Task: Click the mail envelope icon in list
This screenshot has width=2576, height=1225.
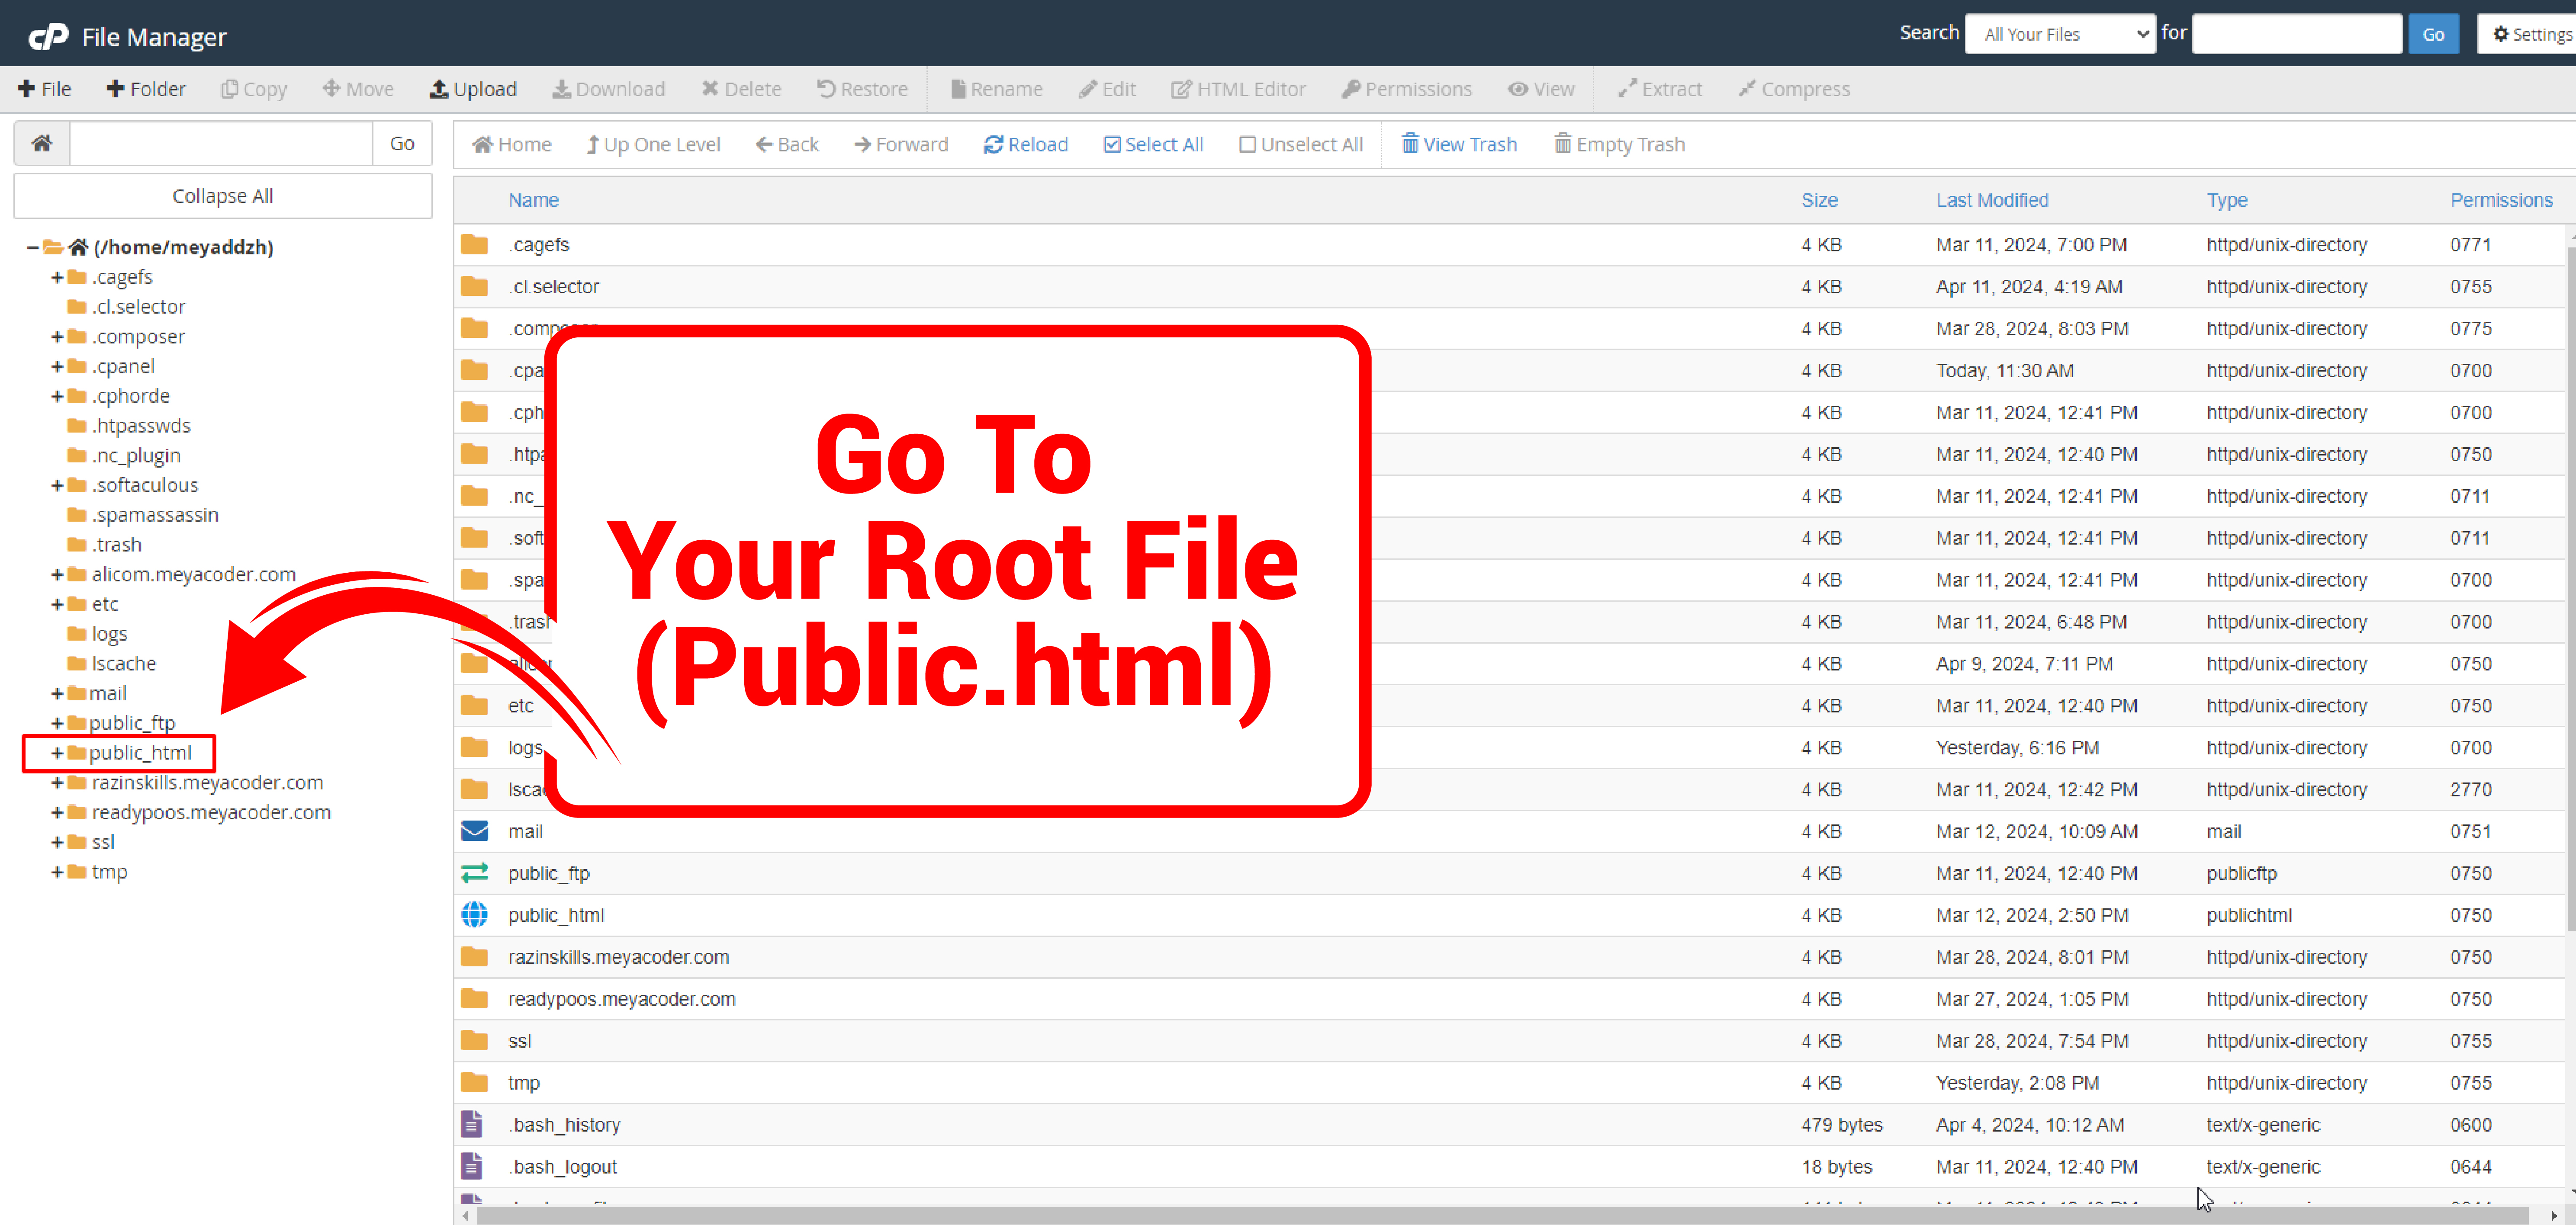Action: click(475, 831)
